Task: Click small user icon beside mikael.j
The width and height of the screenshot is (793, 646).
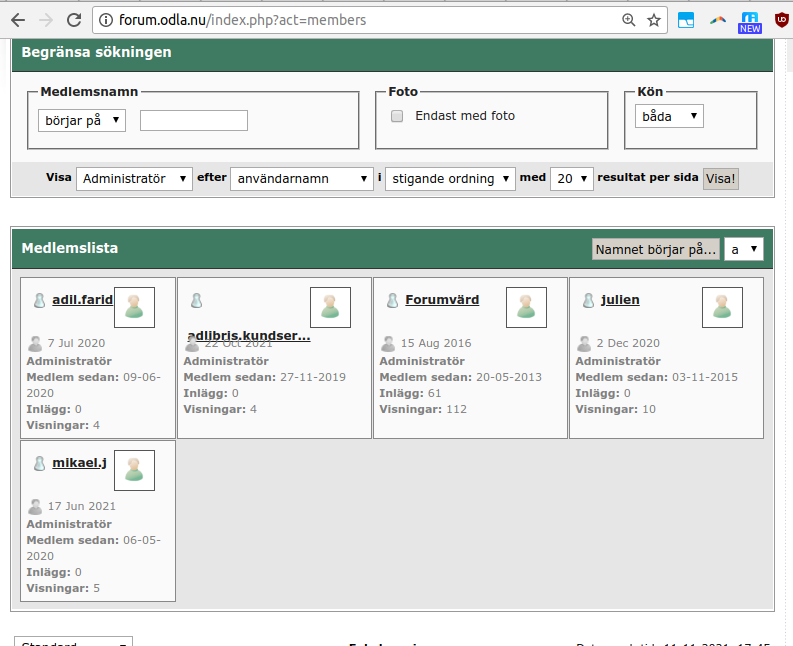Action: [40, 464]
